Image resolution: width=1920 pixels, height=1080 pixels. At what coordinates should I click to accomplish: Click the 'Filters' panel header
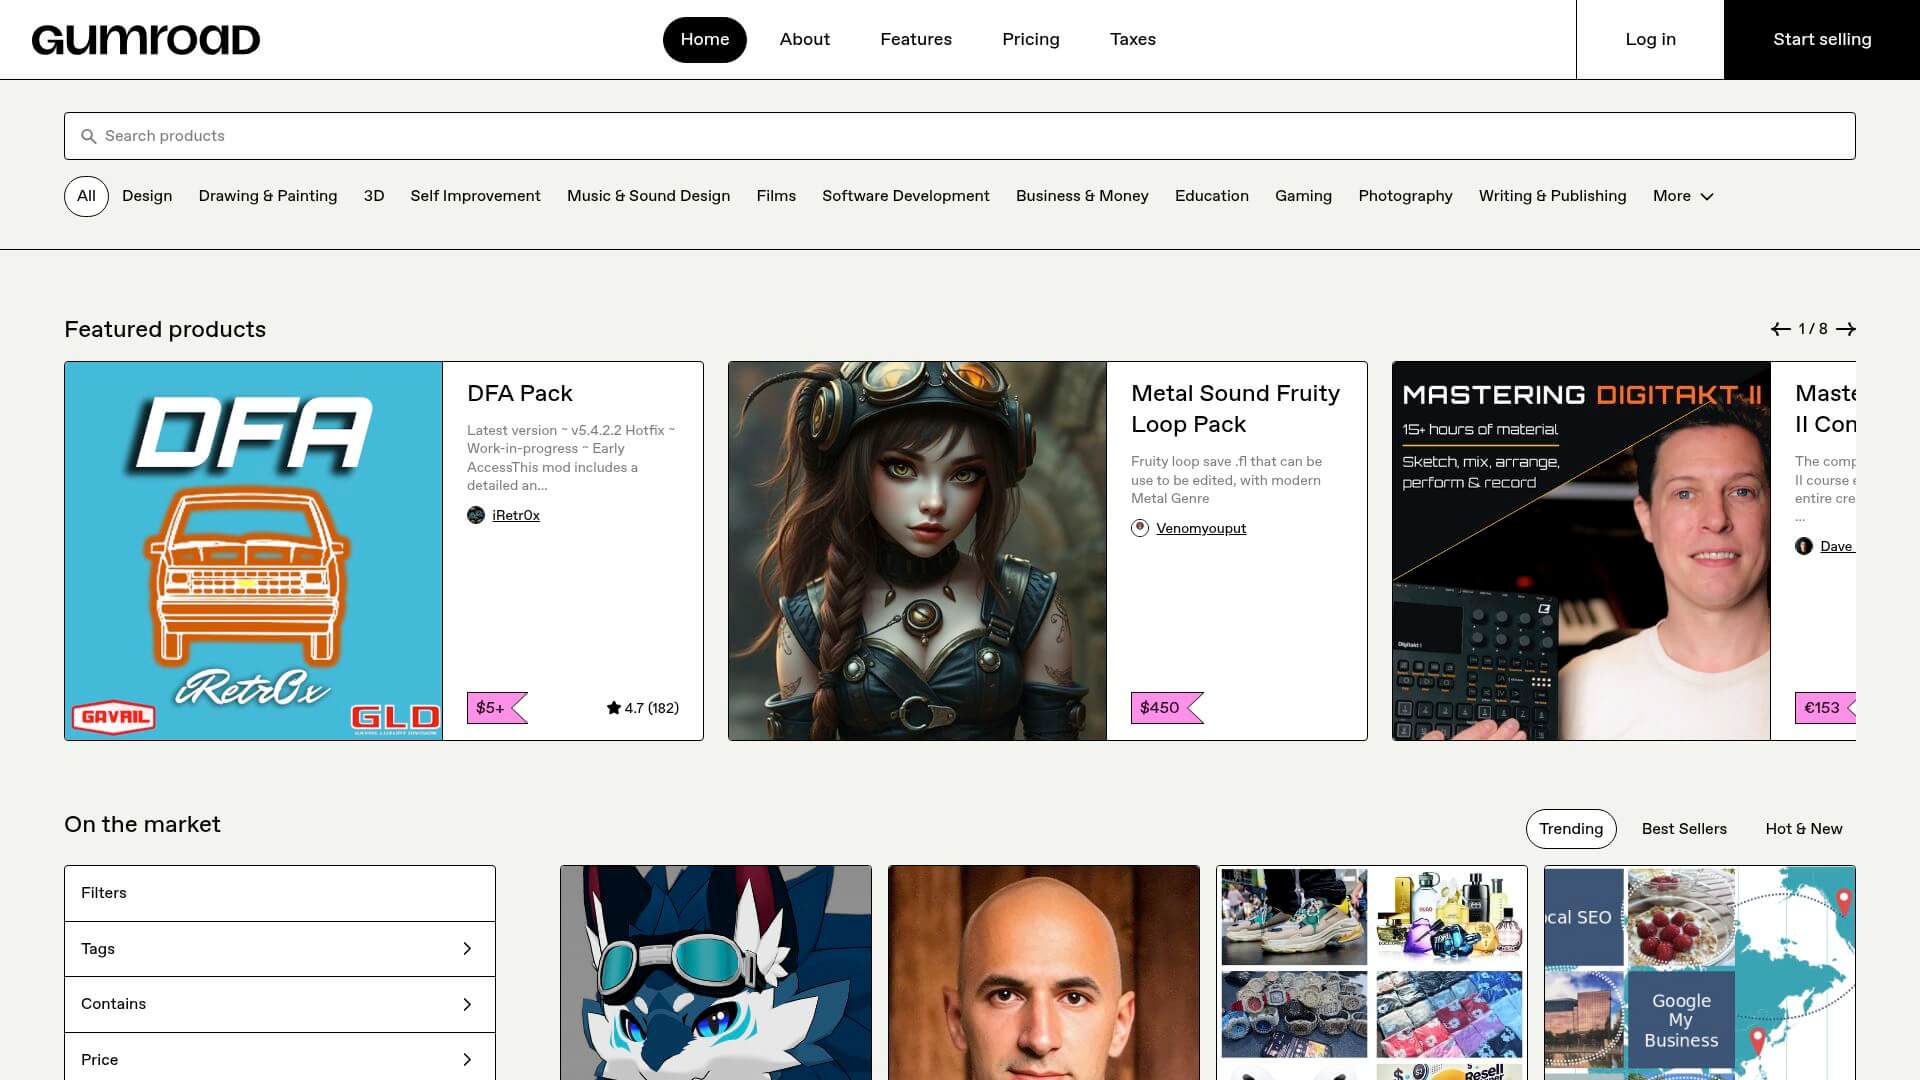tap(280, 893)
